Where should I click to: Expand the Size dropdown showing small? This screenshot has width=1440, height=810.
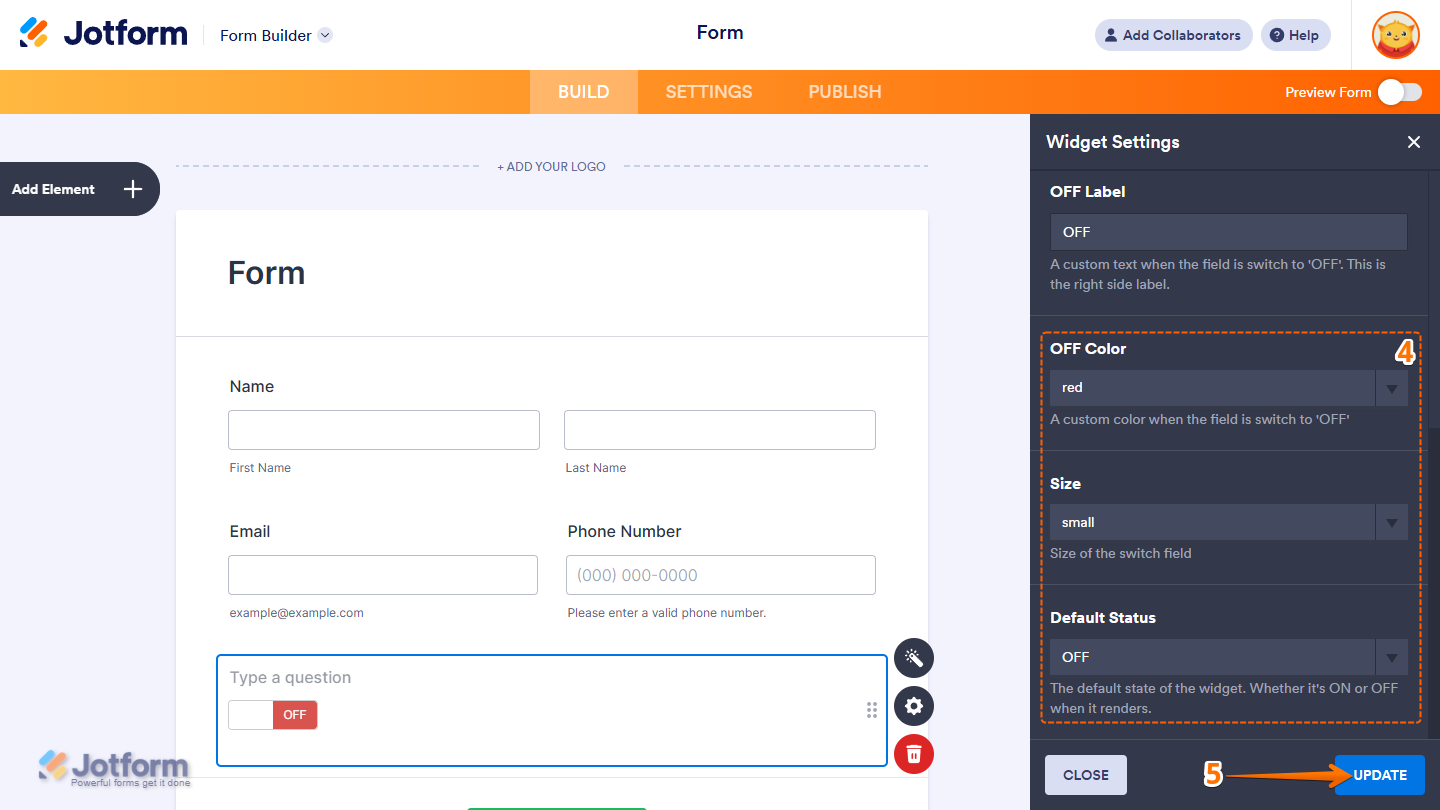pos(1391,522)
